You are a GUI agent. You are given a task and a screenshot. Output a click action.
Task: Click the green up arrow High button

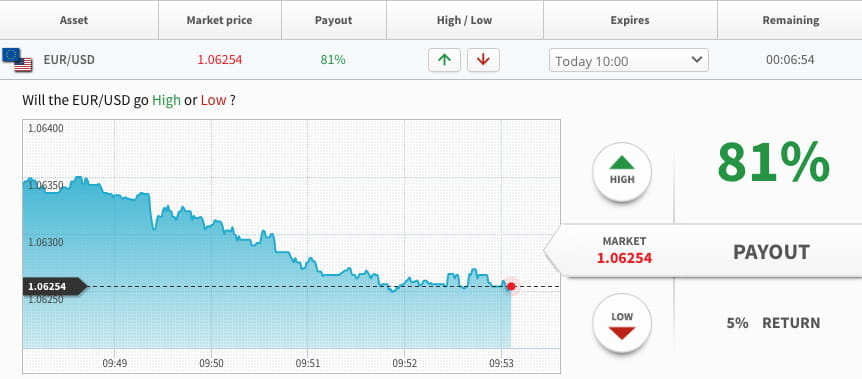coord(444,60)
